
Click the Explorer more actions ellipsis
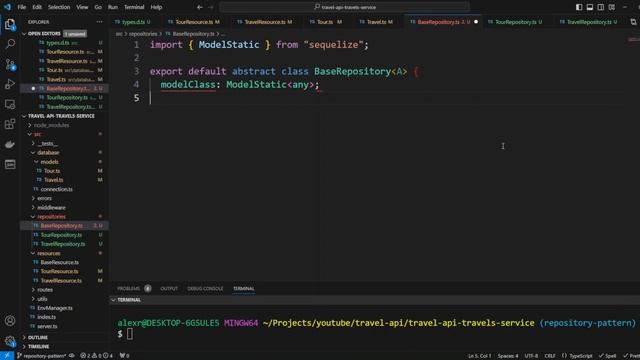[99, 22]
